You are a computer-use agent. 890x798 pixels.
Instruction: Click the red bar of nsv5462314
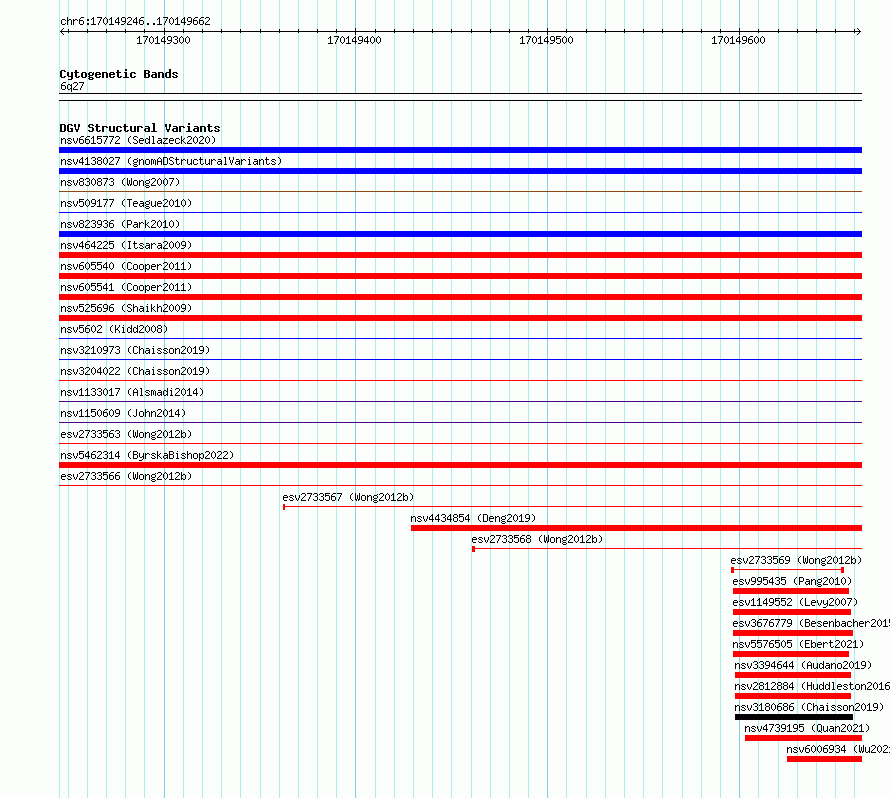pos(460,465)
